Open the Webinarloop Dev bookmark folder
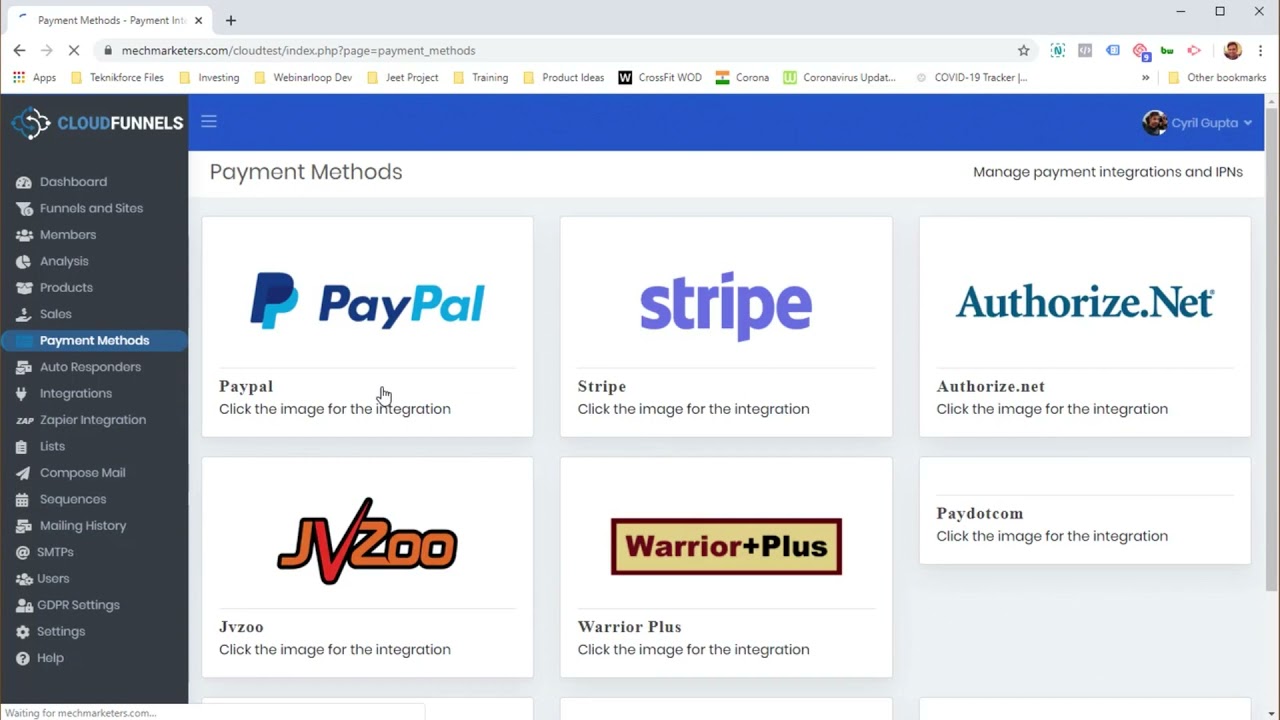The height and width of the screenshot is (720, 1280). point(303,77)
